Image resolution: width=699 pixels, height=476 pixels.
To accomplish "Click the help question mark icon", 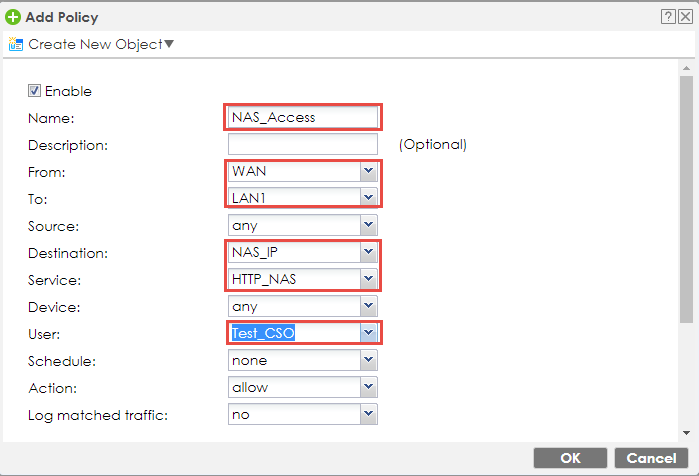I will pos(667,17).
